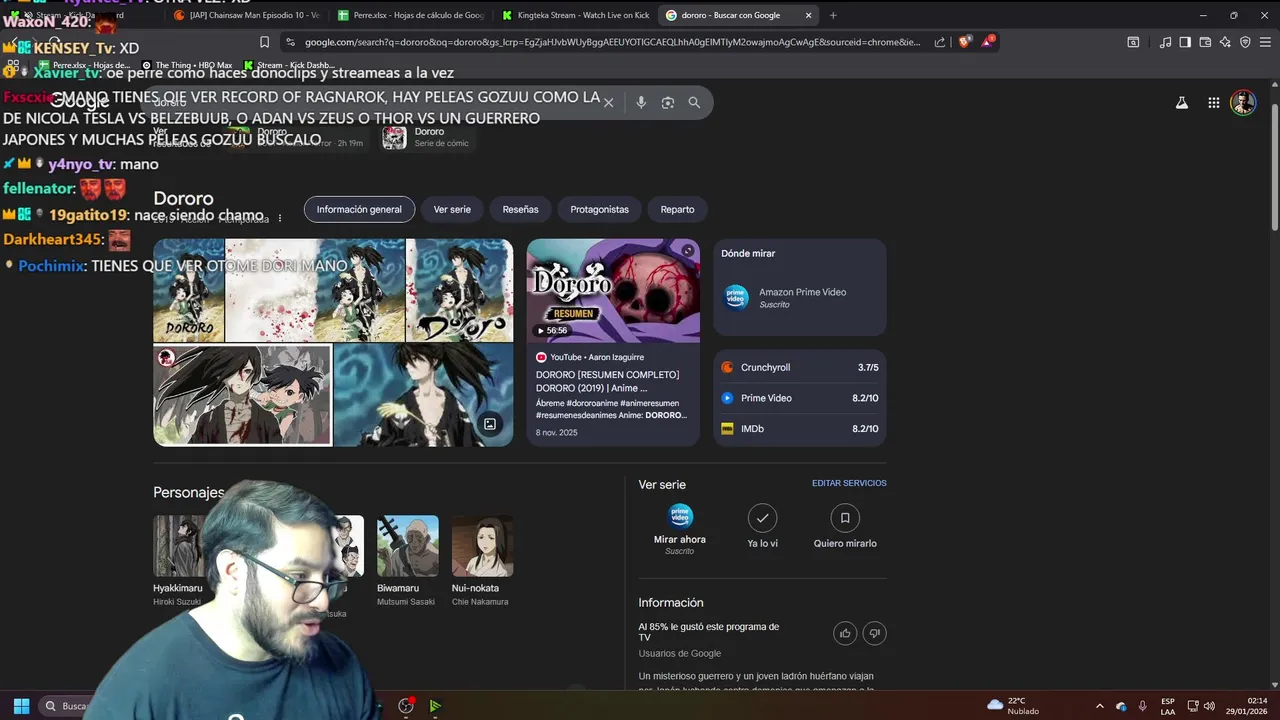Click the Prime Video 'Mirar ahora' icon

pyautogui.click(x=680, y=516)
